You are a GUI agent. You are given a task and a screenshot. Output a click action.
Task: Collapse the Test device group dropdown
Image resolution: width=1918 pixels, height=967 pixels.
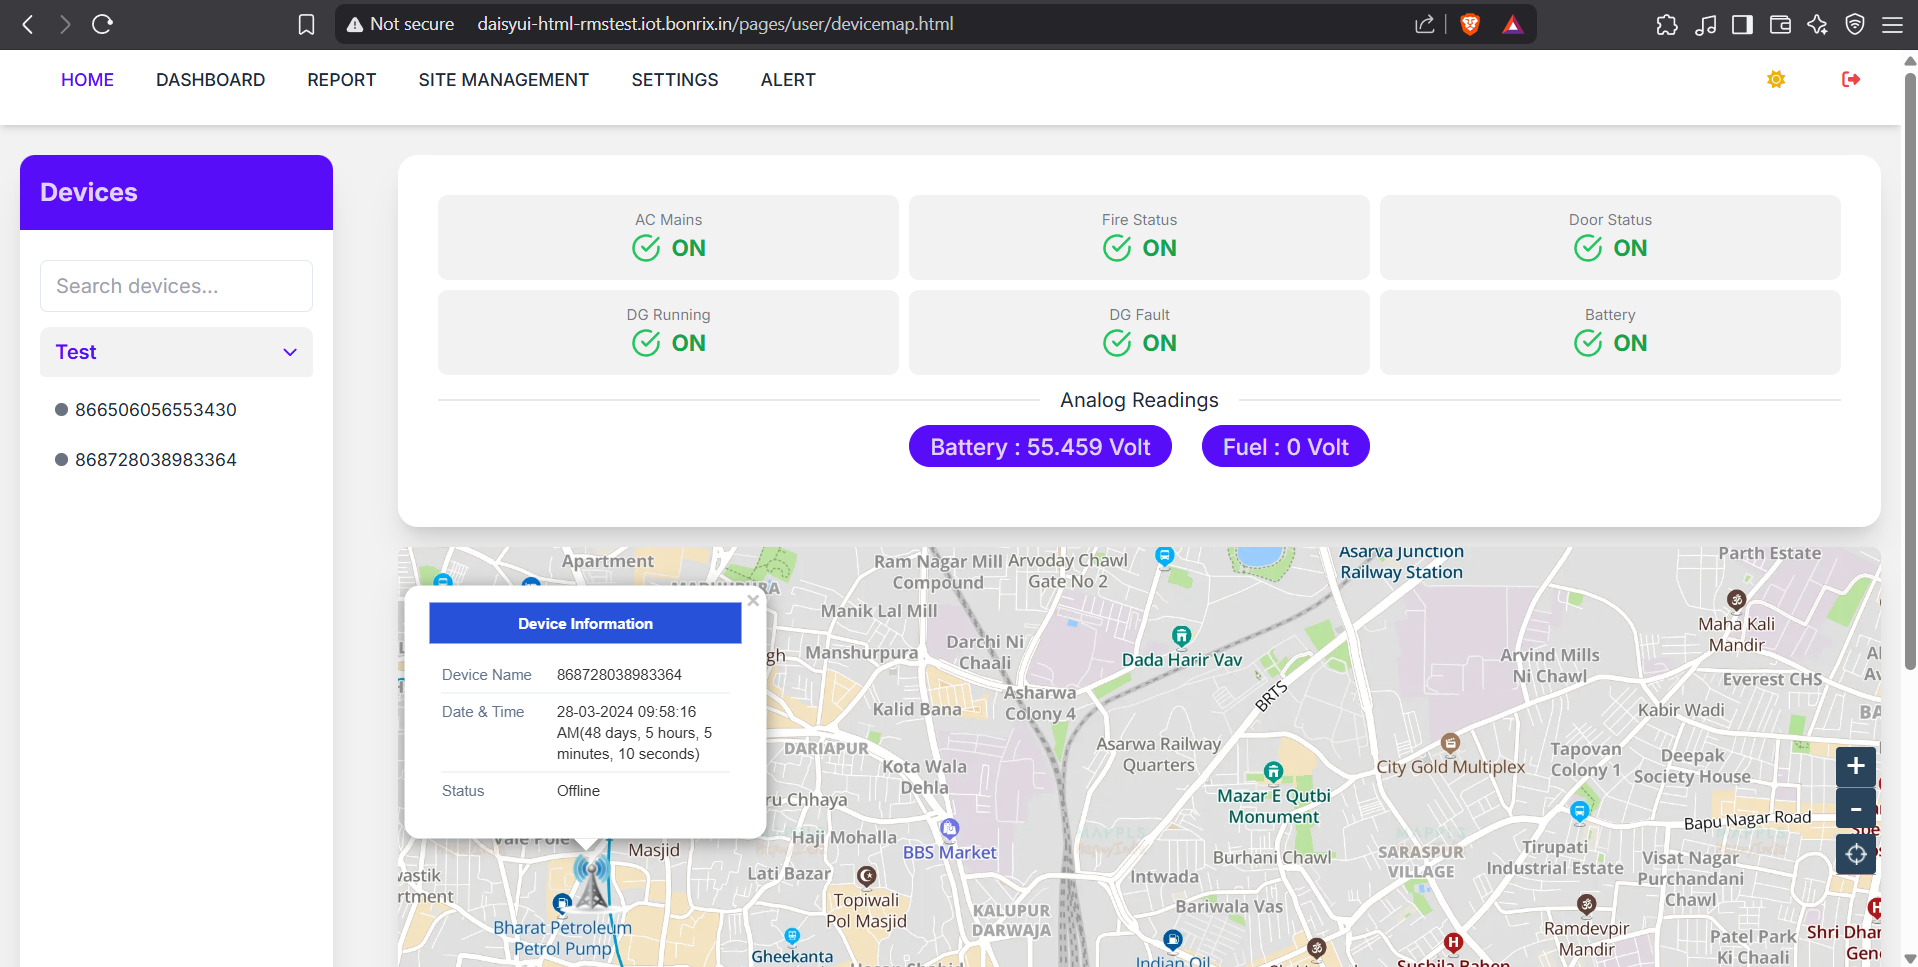176,352
